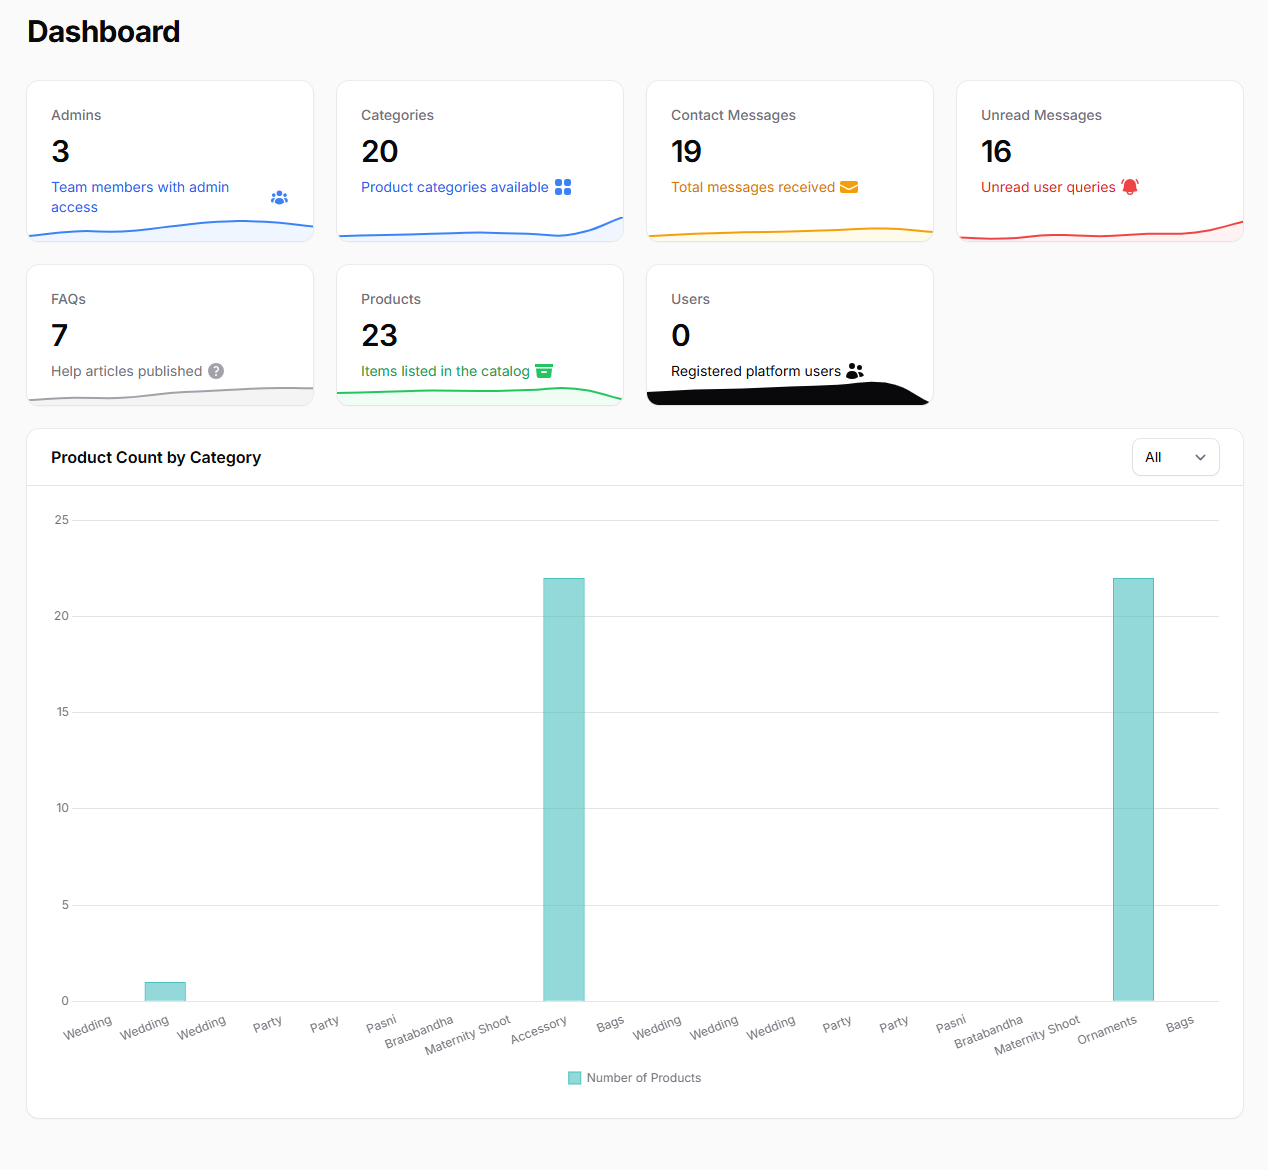Screen dimensions: 1268x1170
Task: Toggle the Number of Products legend item
Action: click(643, 1078)
